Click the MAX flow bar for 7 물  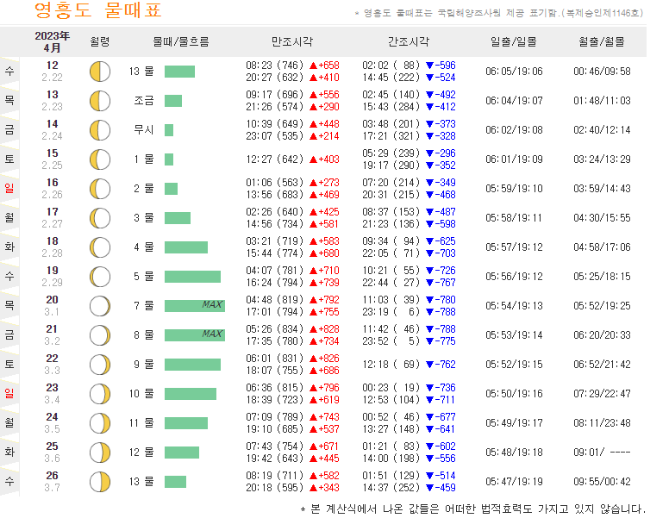195,306
